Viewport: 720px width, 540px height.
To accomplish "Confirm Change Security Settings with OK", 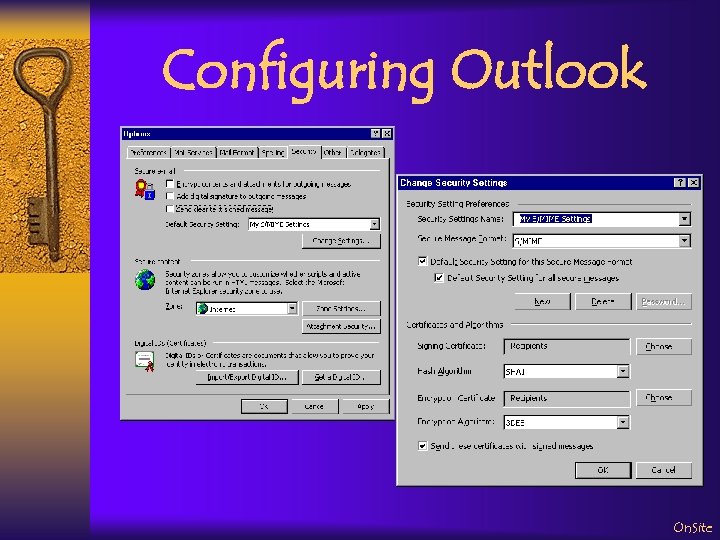I will [603, 470].
